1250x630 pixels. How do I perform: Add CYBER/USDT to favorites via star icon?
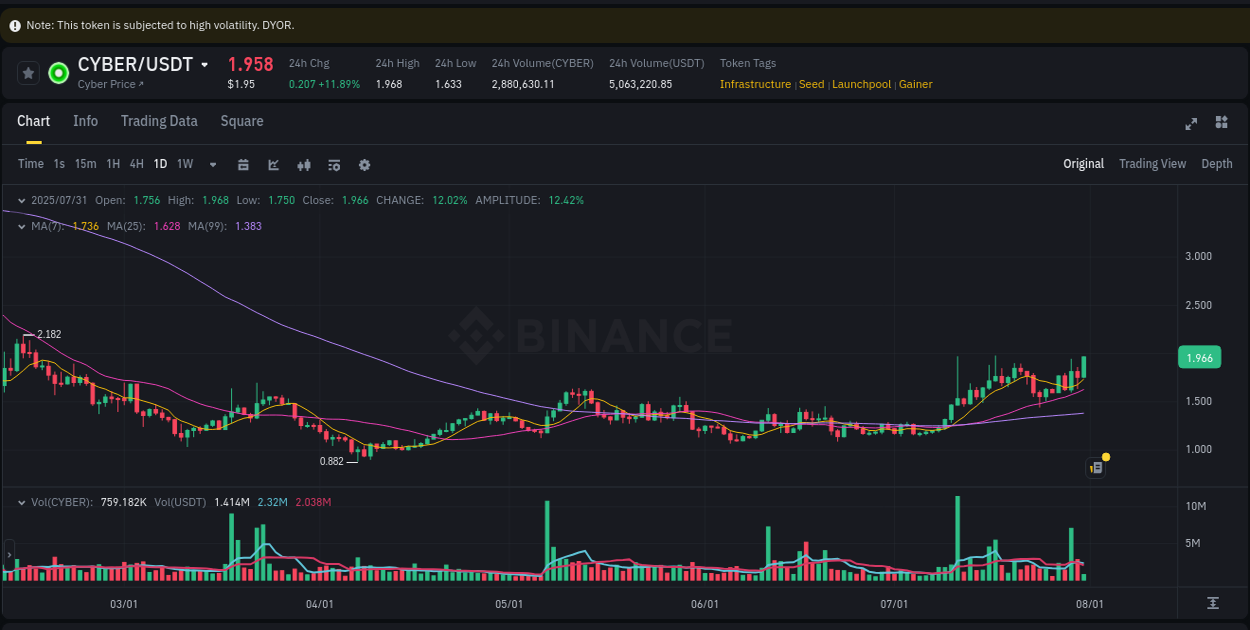[x=28, y=72]
